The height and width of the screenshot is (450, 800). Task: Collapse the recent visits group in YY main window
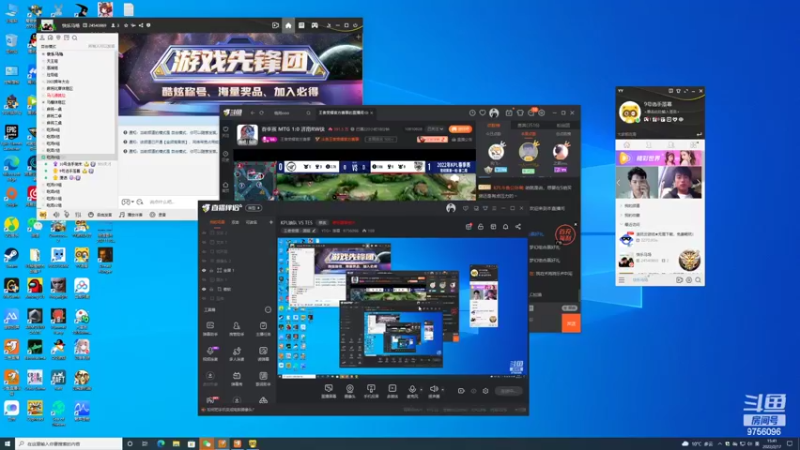click(621, 224)
